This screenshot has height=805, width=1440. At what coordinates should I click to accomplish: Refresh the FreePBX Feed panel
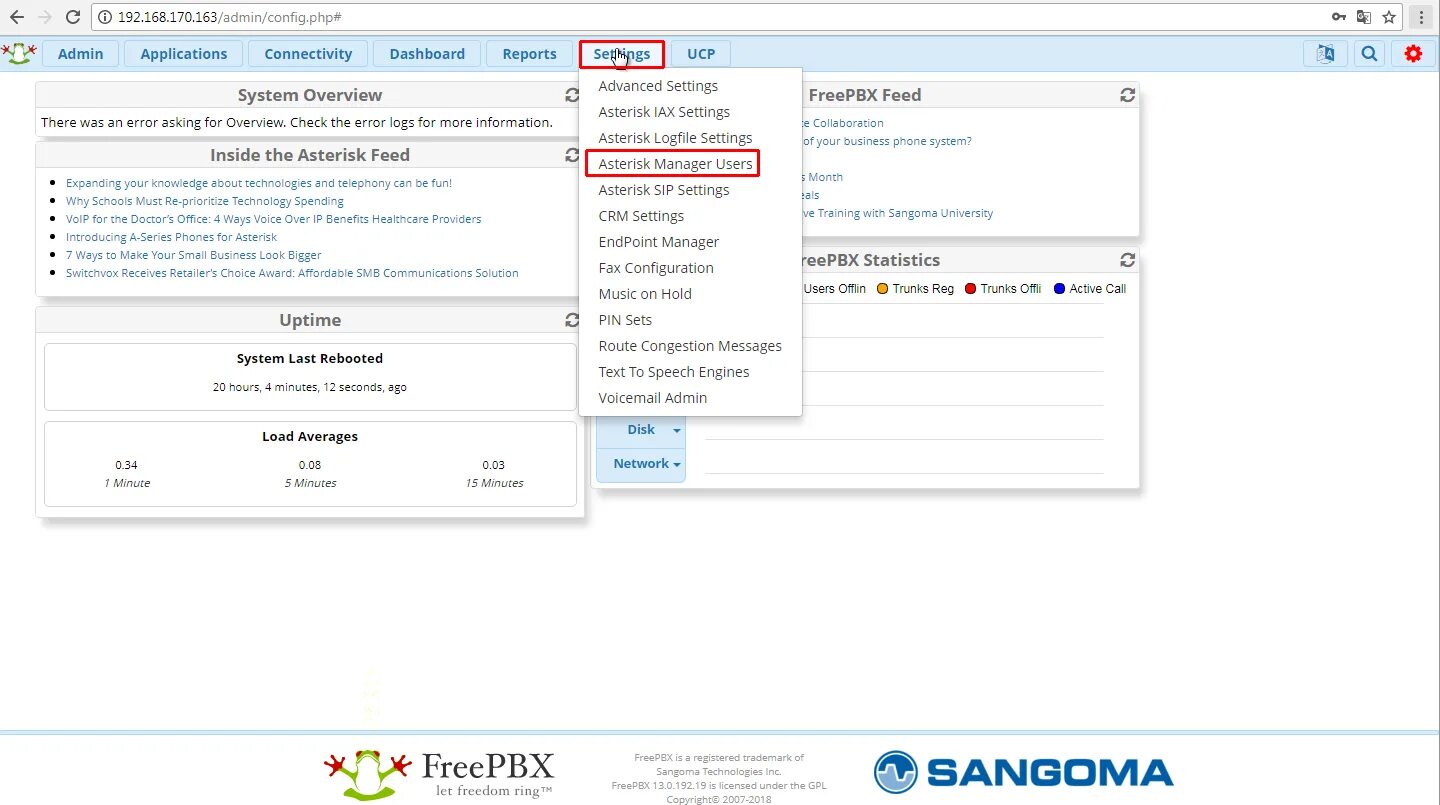click(x=1128, y=95)
